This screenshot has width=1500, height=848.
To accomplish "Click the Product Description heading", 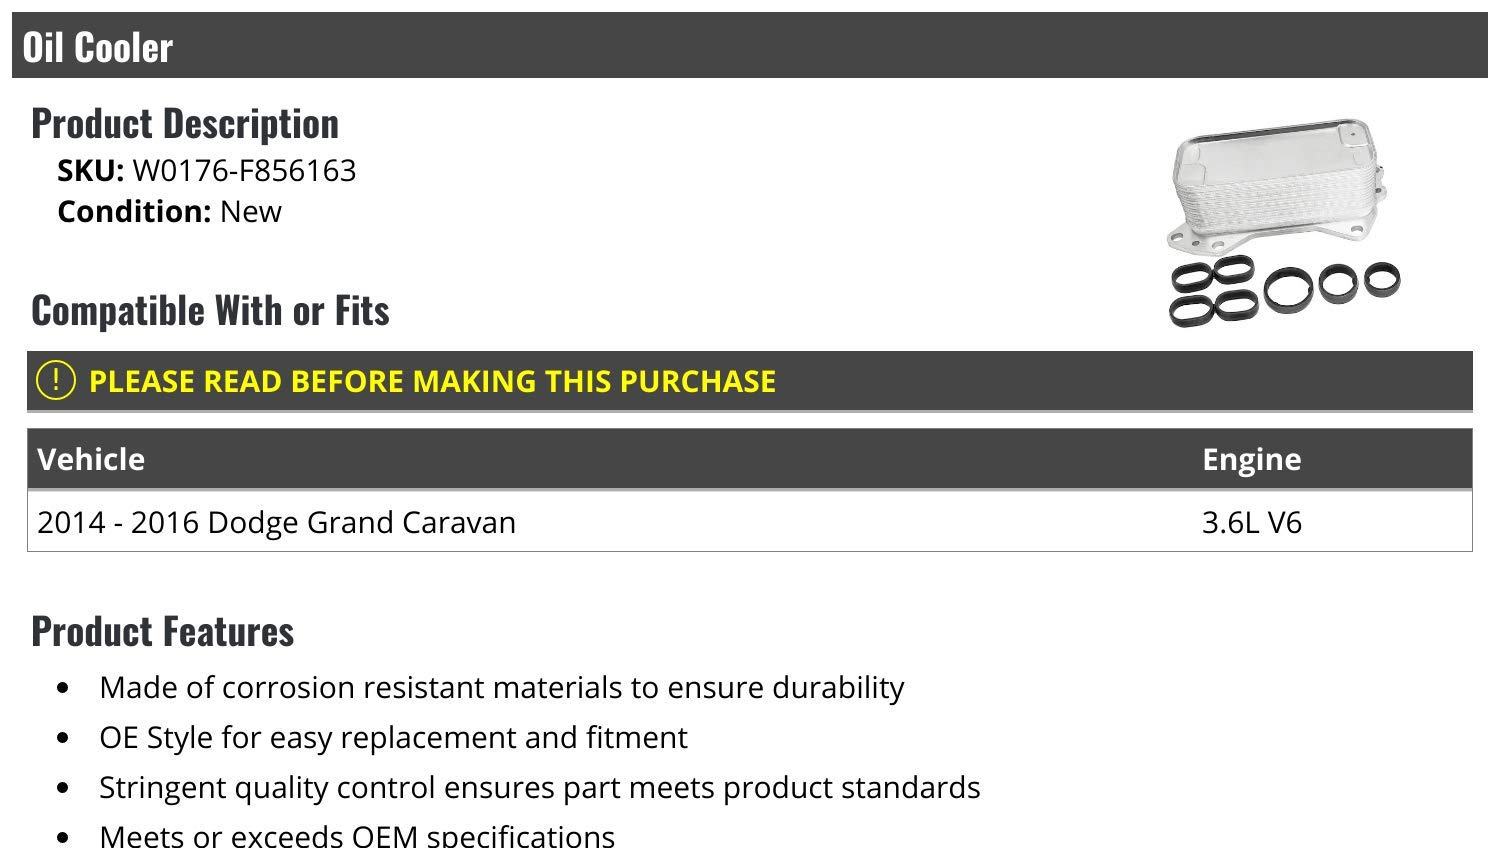I will point(185,123).
